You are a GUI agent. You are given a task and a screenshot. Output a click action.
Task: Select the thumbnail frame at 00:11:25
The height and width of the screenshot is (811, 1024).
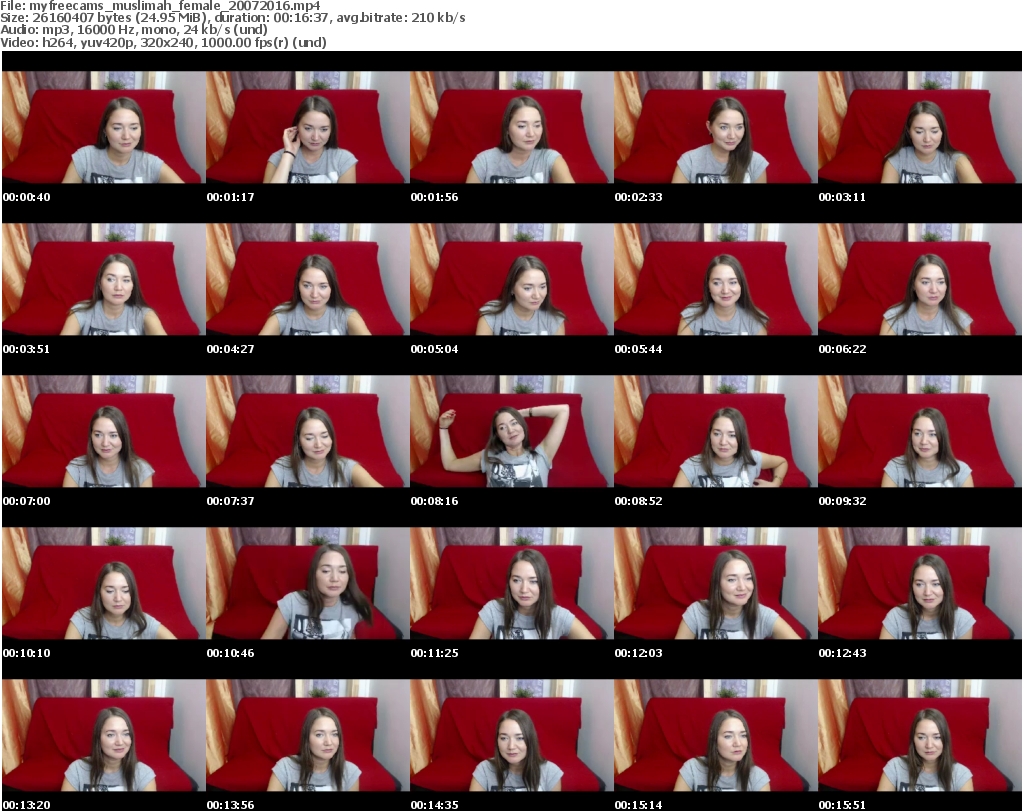[x=511, y=584]
